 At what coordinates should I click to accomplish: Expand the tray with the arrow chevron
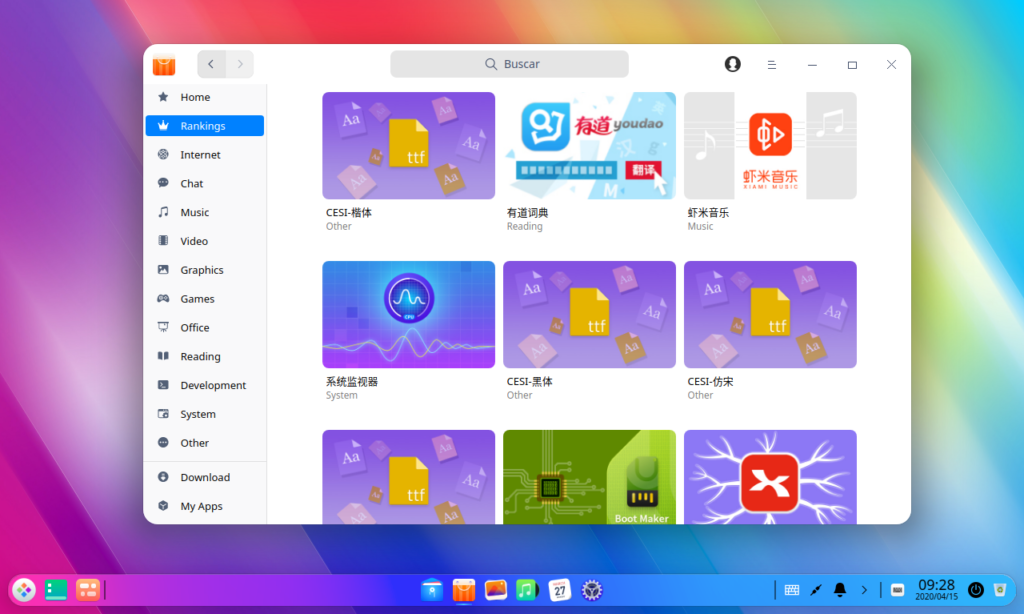tap(864, 590)
